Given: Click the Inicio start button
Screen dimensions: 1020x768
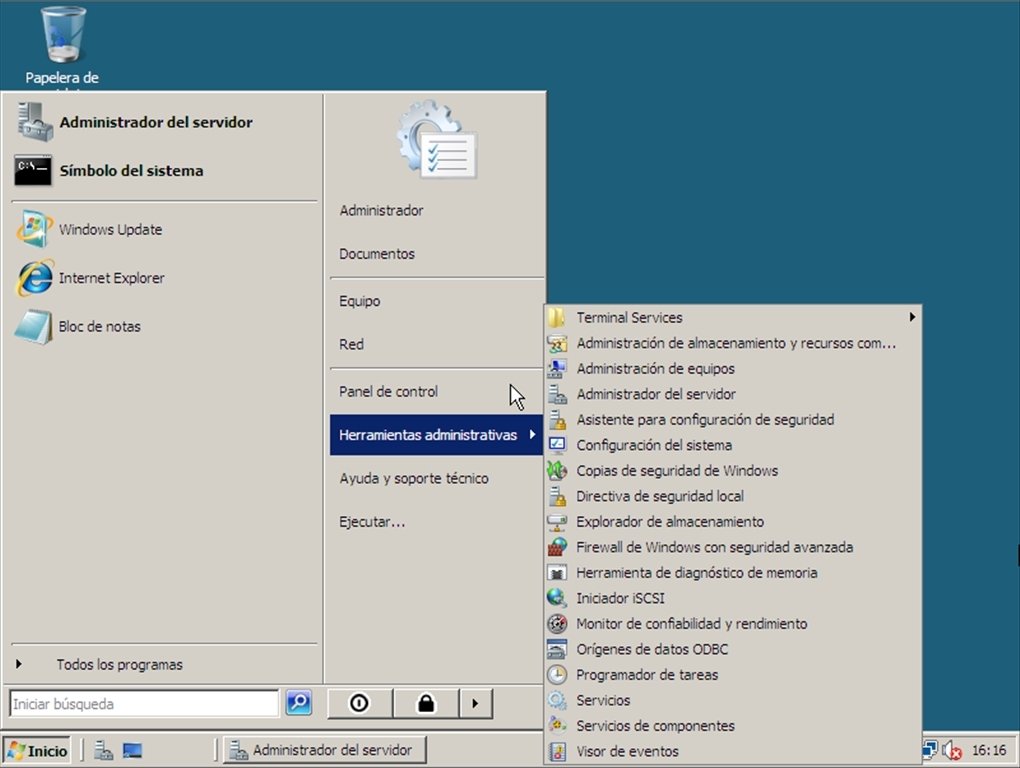Looking at the screenshot, I should tap(38, 750).
